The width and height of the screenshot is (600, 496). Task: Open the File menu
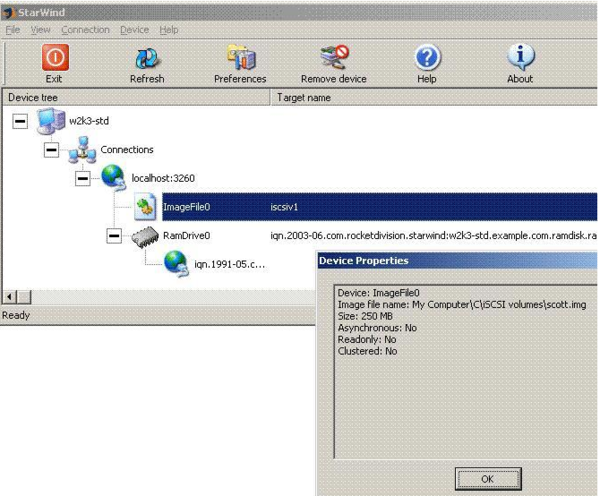pos(13,30)
